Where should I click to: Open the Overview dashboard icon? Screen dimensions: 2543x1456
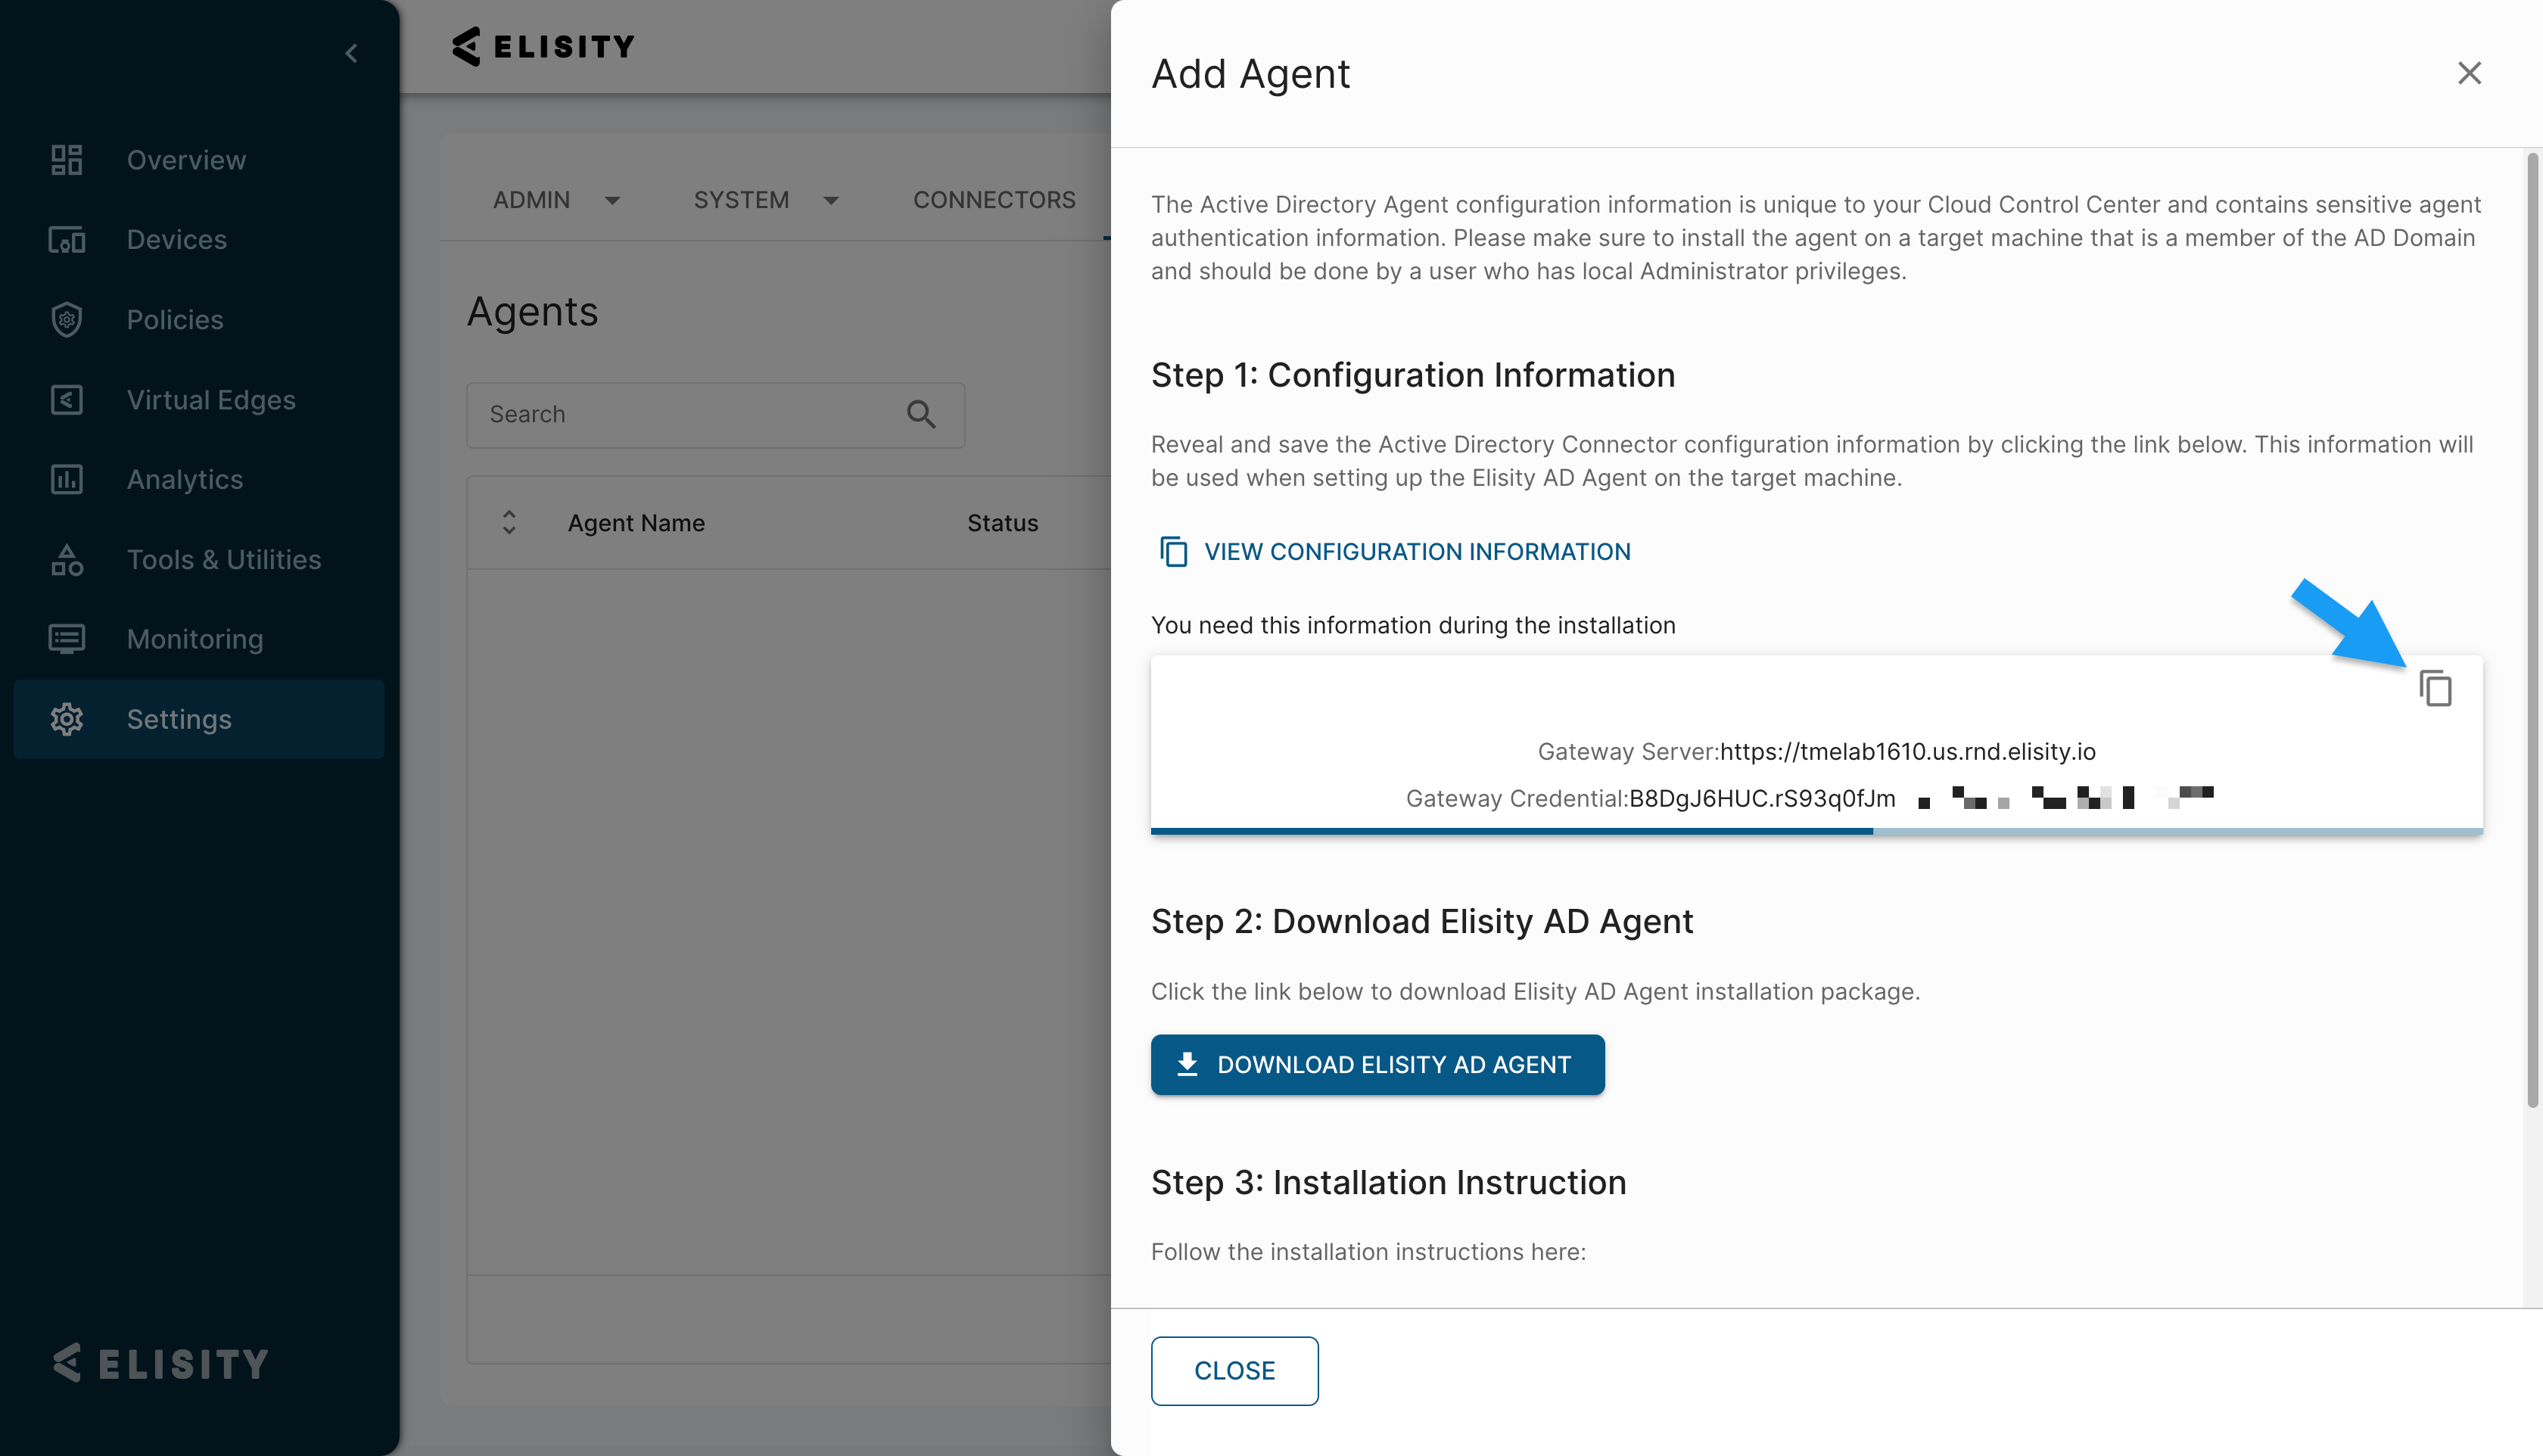point(66,159)
